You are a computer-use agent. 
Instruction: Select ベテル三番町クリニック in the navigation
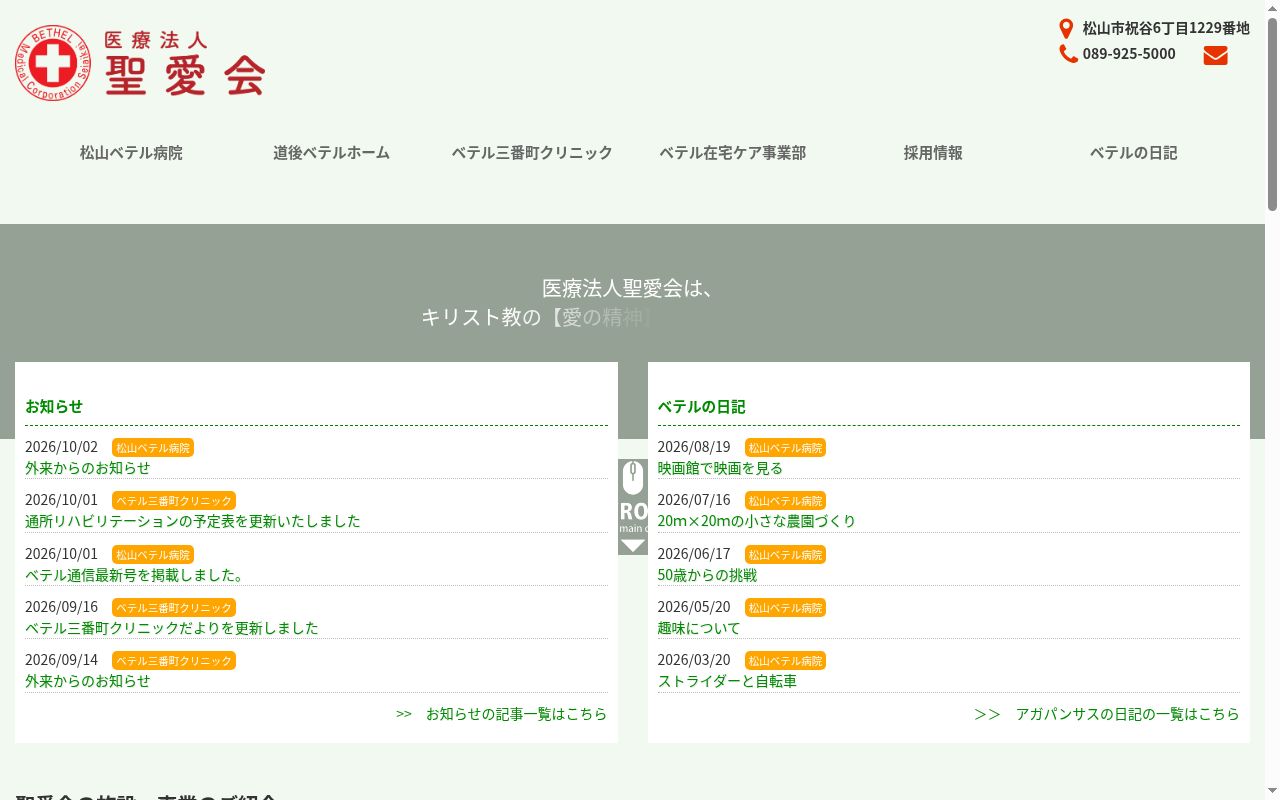[x=532, y=153]
